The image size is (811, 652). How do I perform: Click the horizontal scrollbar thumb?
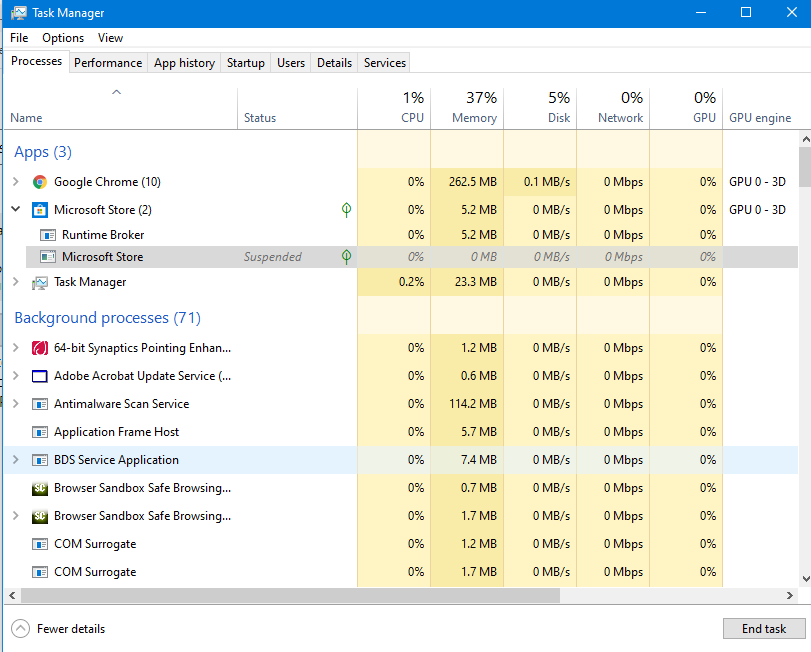point(290,596)
